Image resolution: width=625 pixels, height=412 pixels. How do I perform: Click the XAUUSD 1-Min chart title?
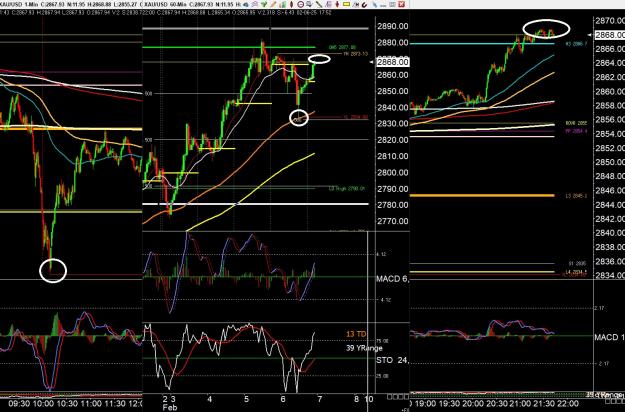click(x=18, y=4)
